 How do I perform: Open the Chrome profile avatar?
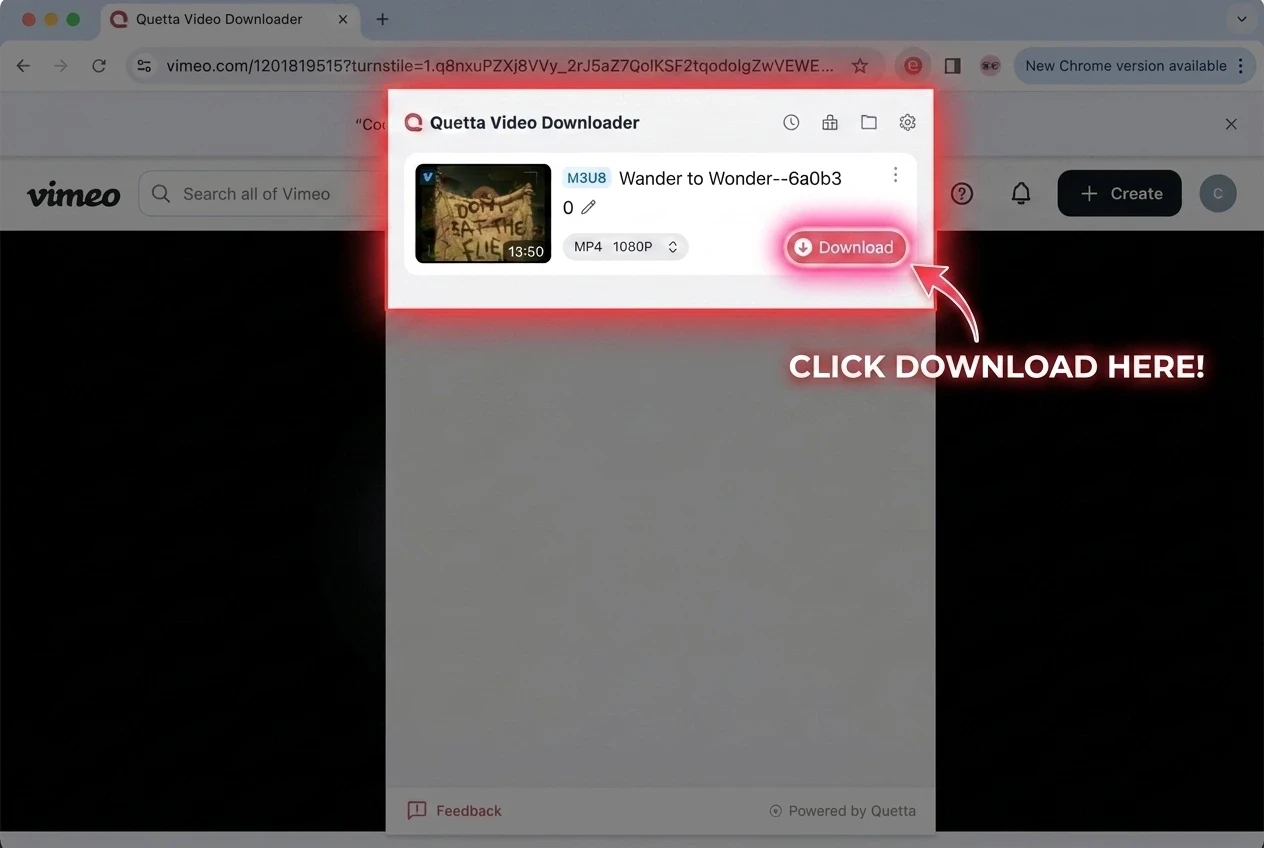click(990, 66)
